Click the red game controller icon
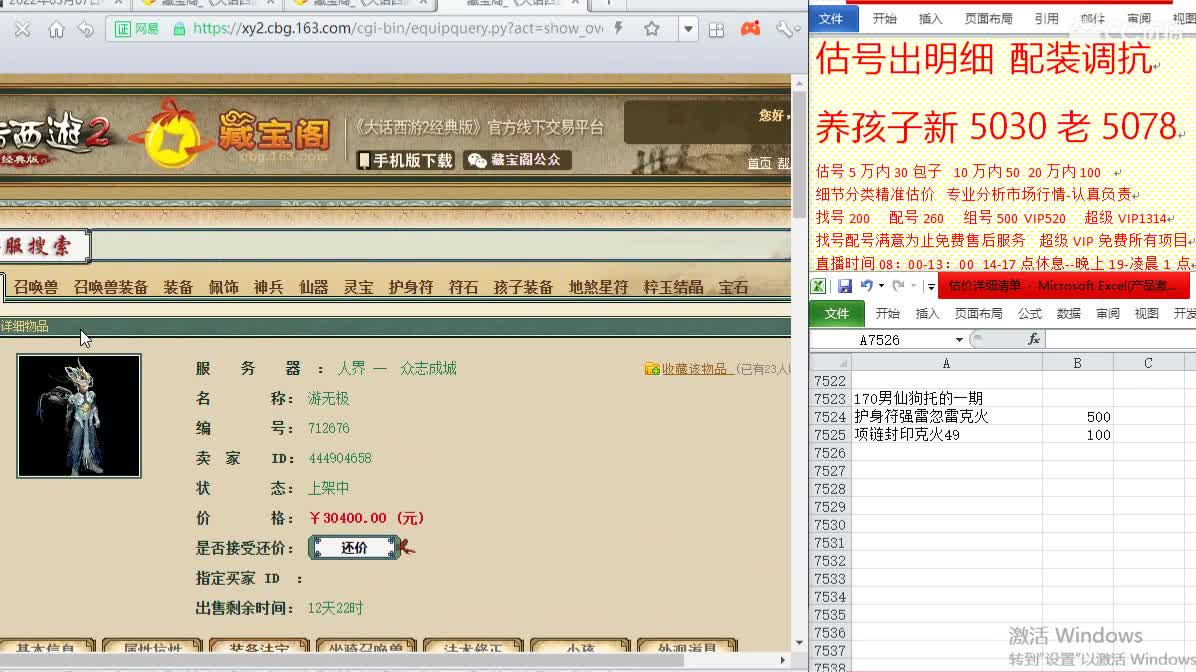Screen dimensions: 1196x672 click(751, 29)
